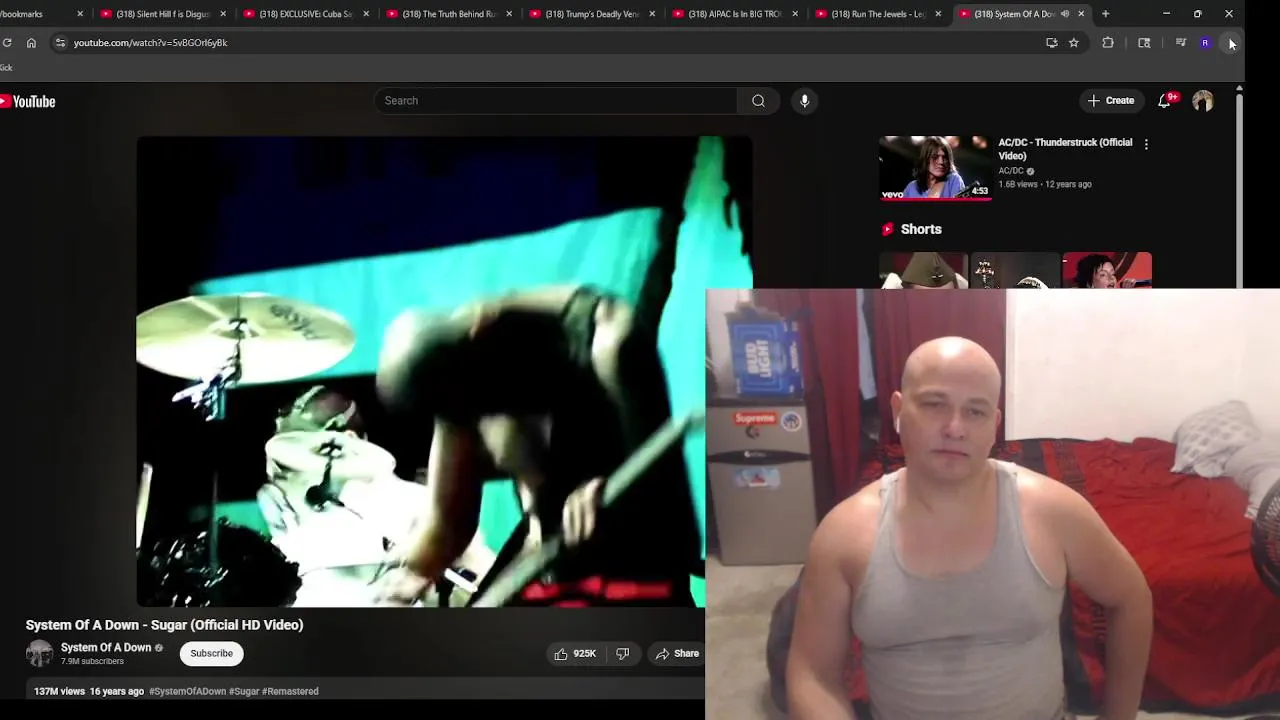The image size is (1280, 720).
Task: Open the System Of A Down channel name
Action: (x=106, y=647)
